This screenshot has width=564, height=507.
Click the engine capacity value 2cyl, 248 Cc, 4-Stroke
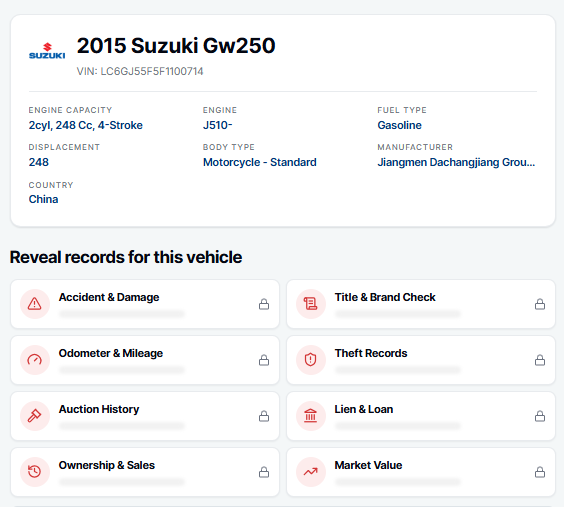86,125
